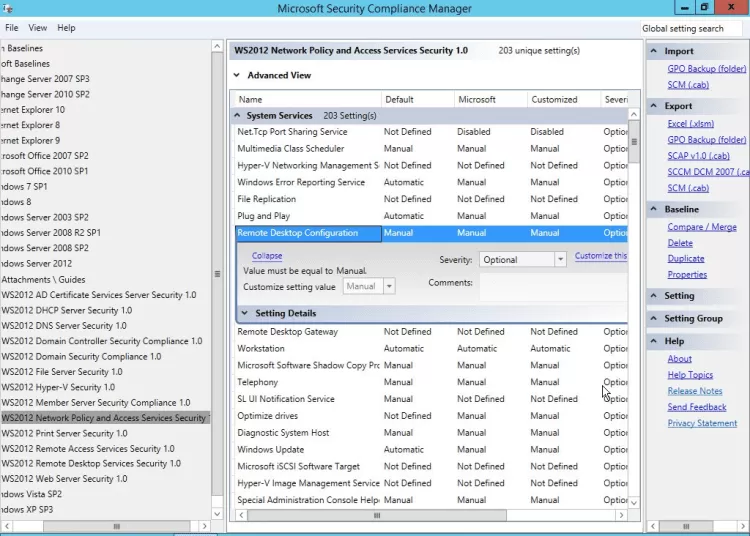The height and width of the screenshot is (536, 750).
Task: Expand the Setting section chevron
Action: click(653, 296)
